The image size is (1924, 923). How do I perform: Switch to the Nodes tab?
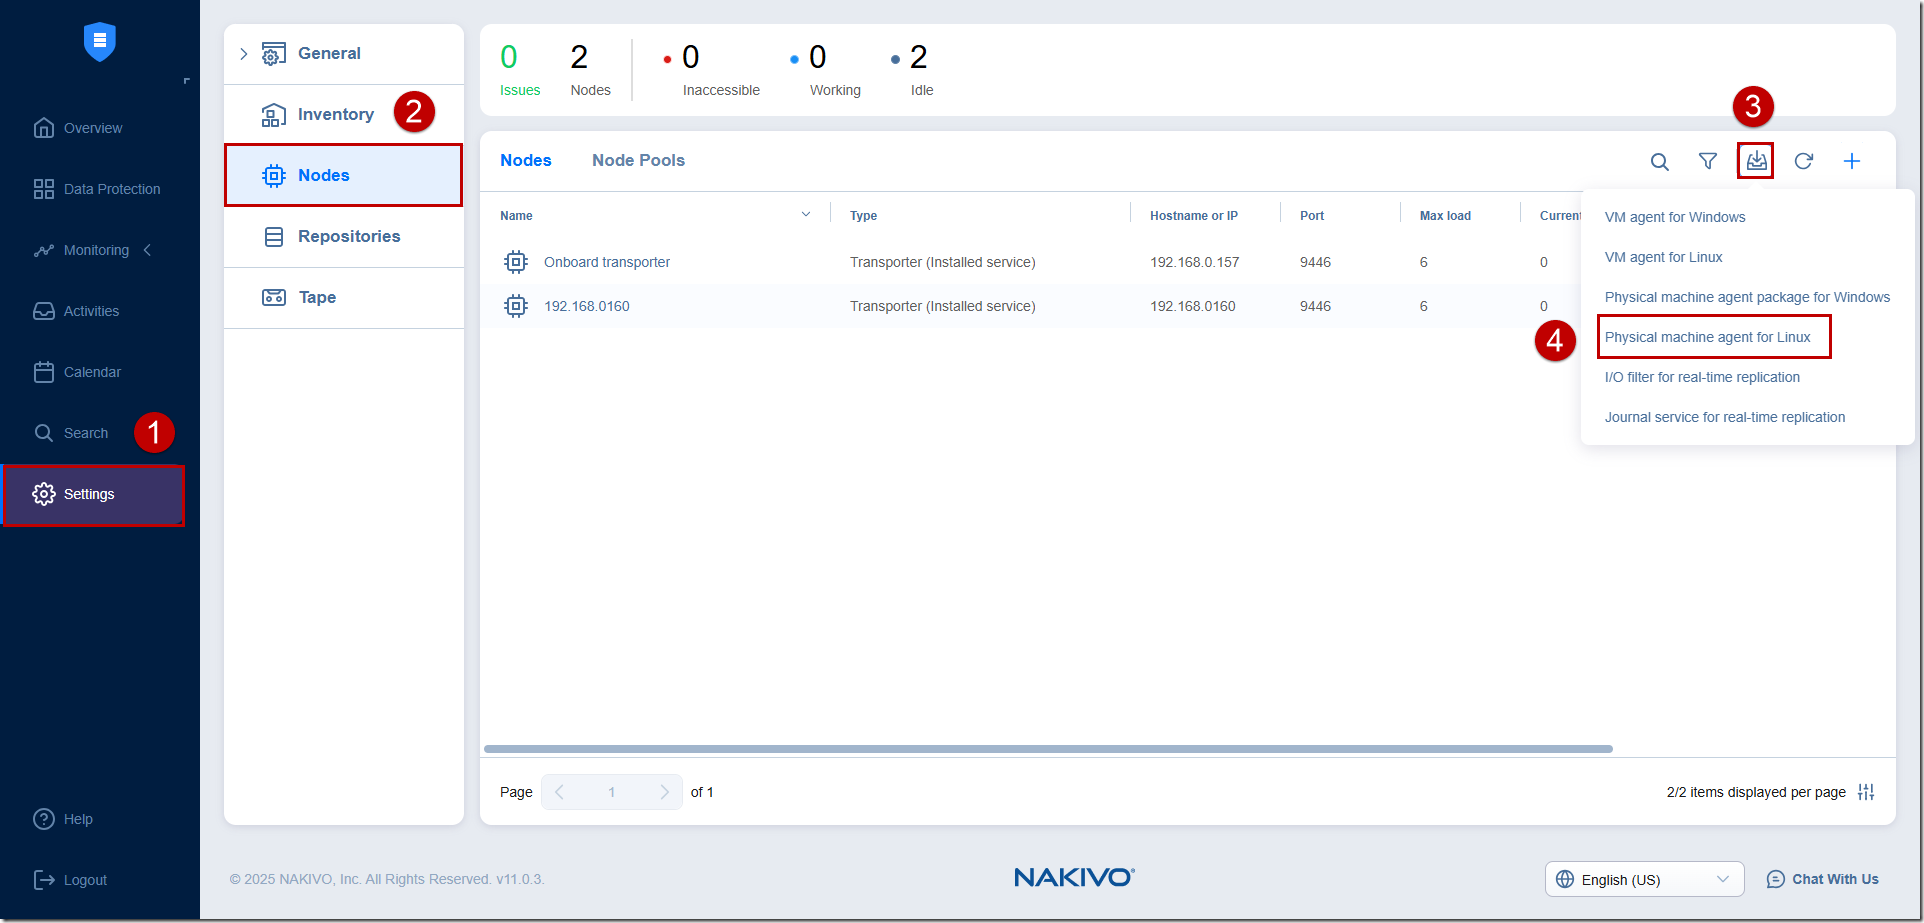pos(526,160)
